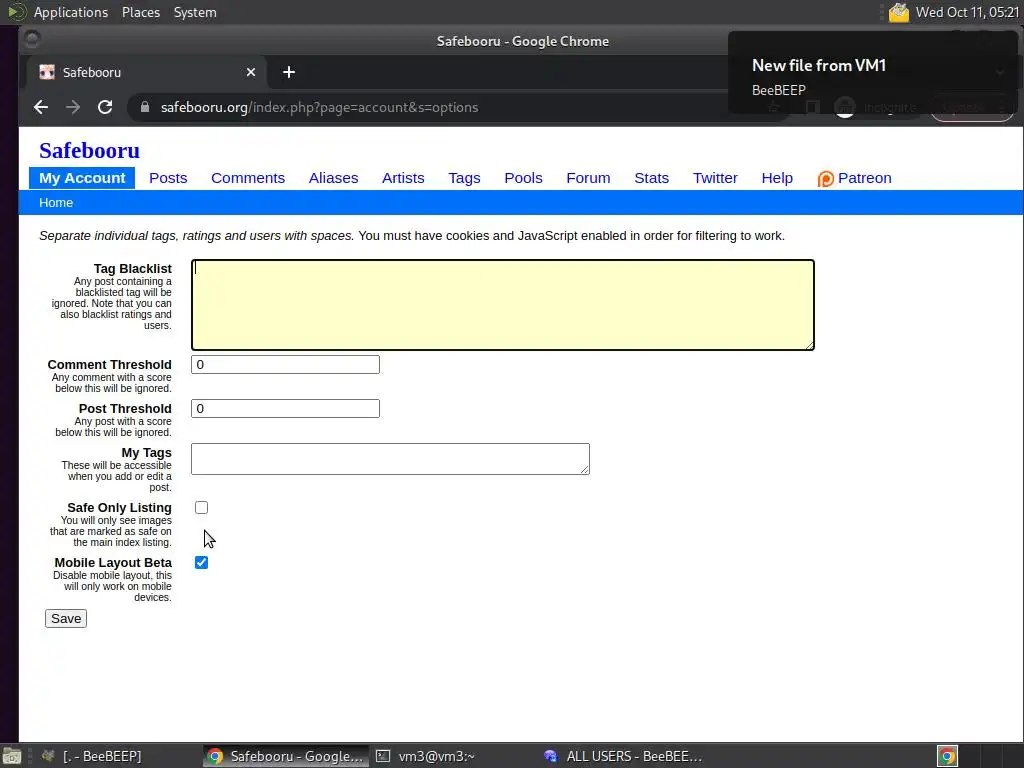Save the account options
The width and height of the screenshot is (1024, 768).
point(66,618)
